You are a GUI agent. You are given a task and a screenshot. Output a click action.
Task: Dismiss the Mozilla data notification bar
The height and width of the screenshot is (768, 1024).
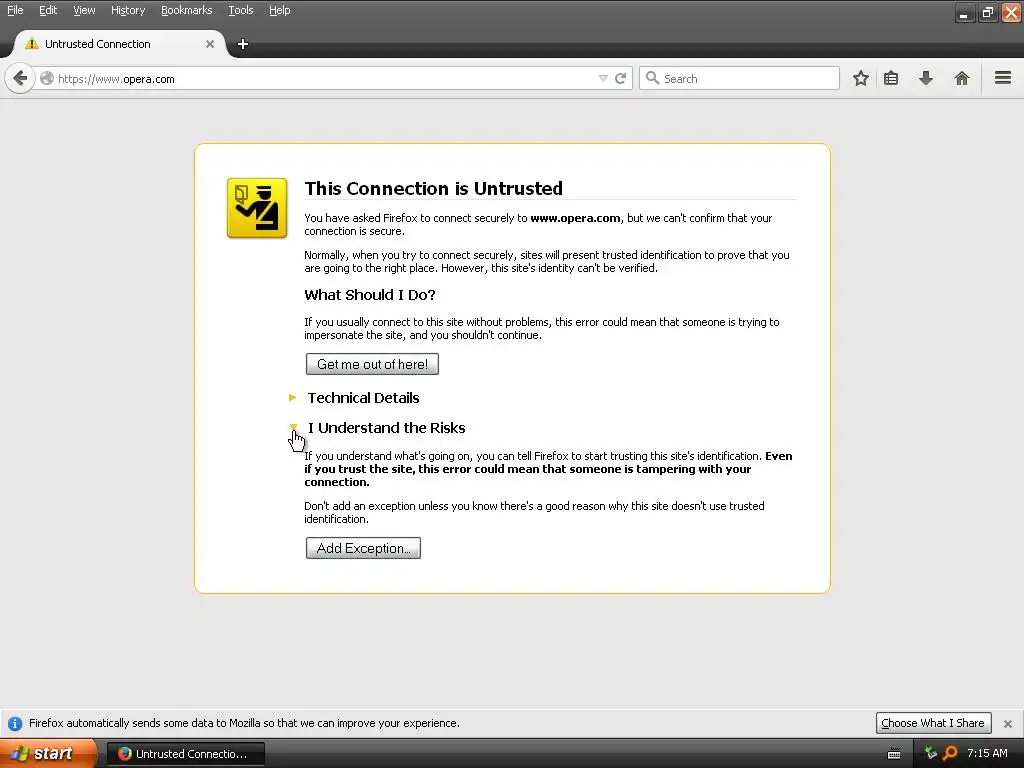tap(1008, 724)
